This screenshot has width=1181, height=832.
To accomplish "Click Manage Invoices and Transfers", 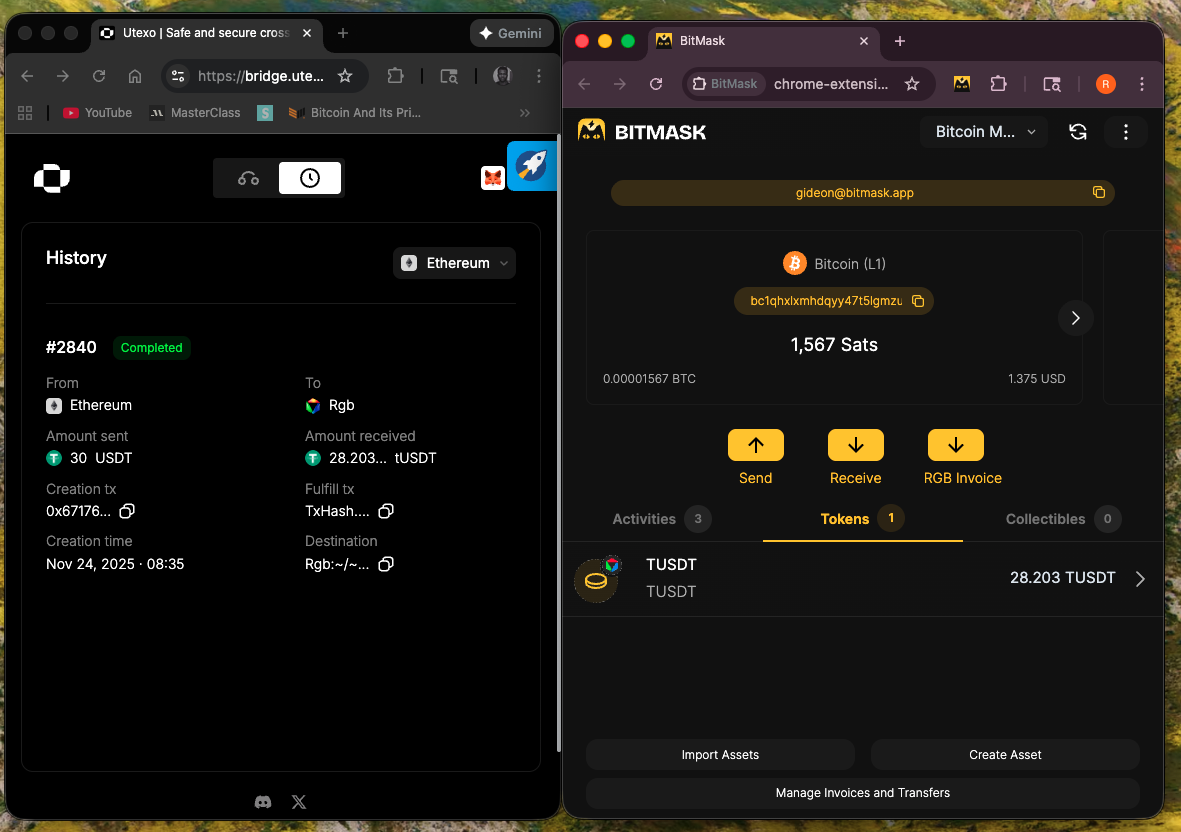I will pyautogui.click(x=862, y=793).
